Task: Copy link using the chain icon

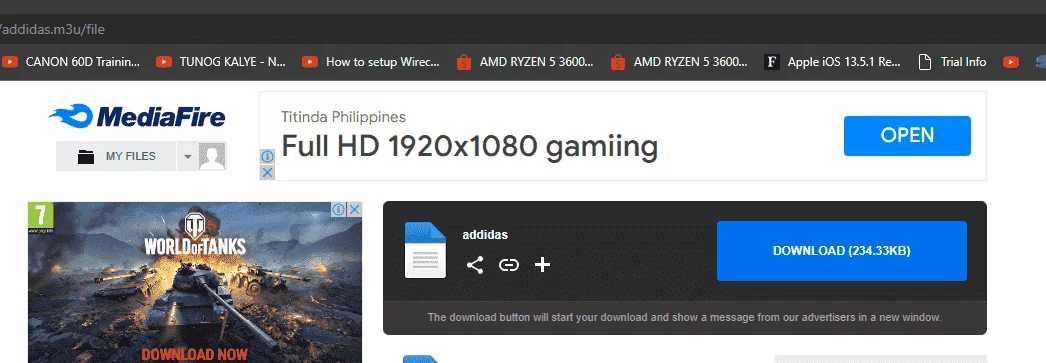Action: tap(509, 265)
